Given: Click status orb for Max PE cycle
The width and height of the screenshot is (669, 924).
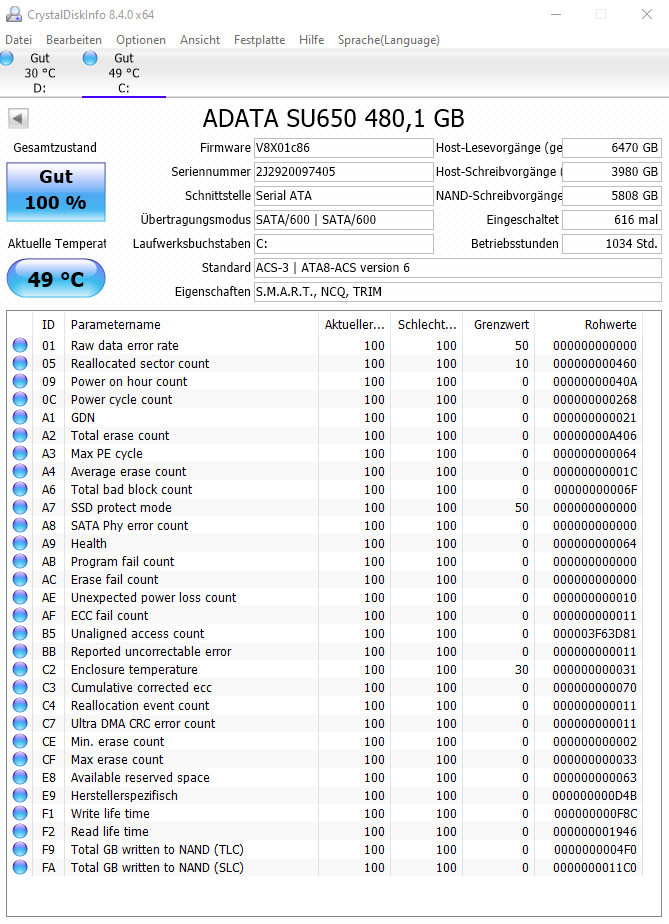Looking at the screenshot, I should point(20,453).
